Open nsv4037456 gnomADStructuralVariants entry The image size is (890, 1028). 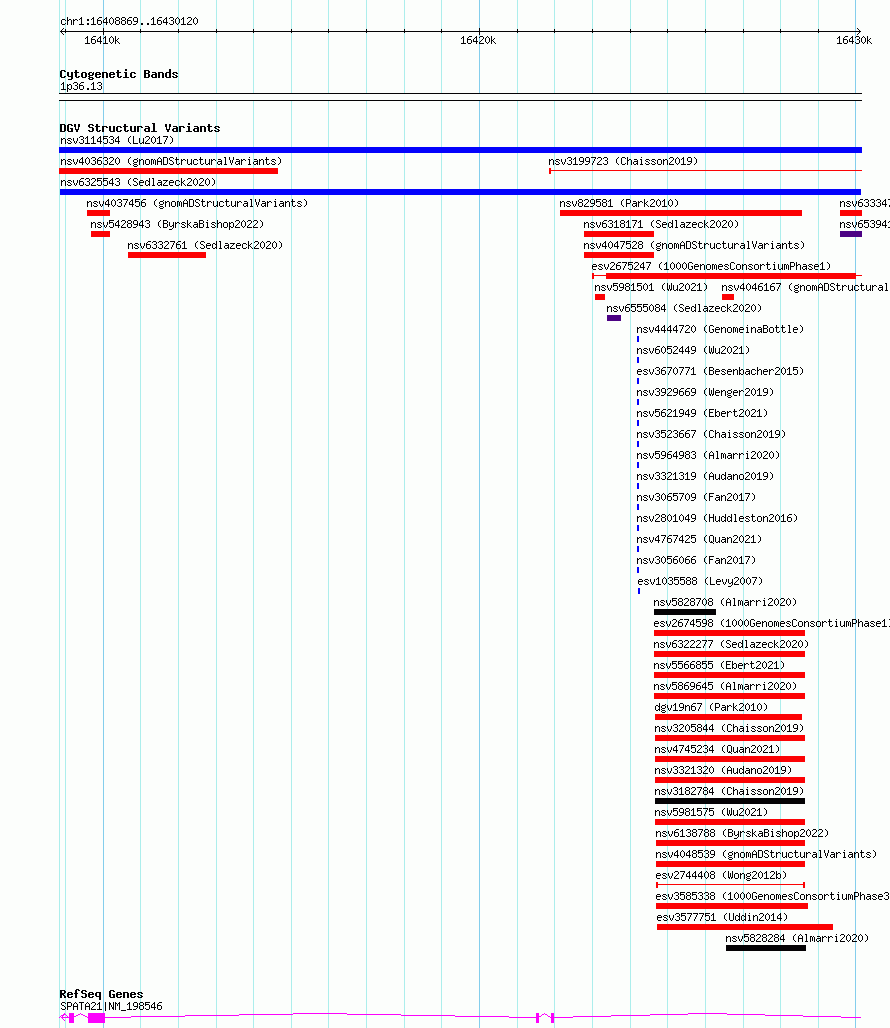tap(197, 203)
